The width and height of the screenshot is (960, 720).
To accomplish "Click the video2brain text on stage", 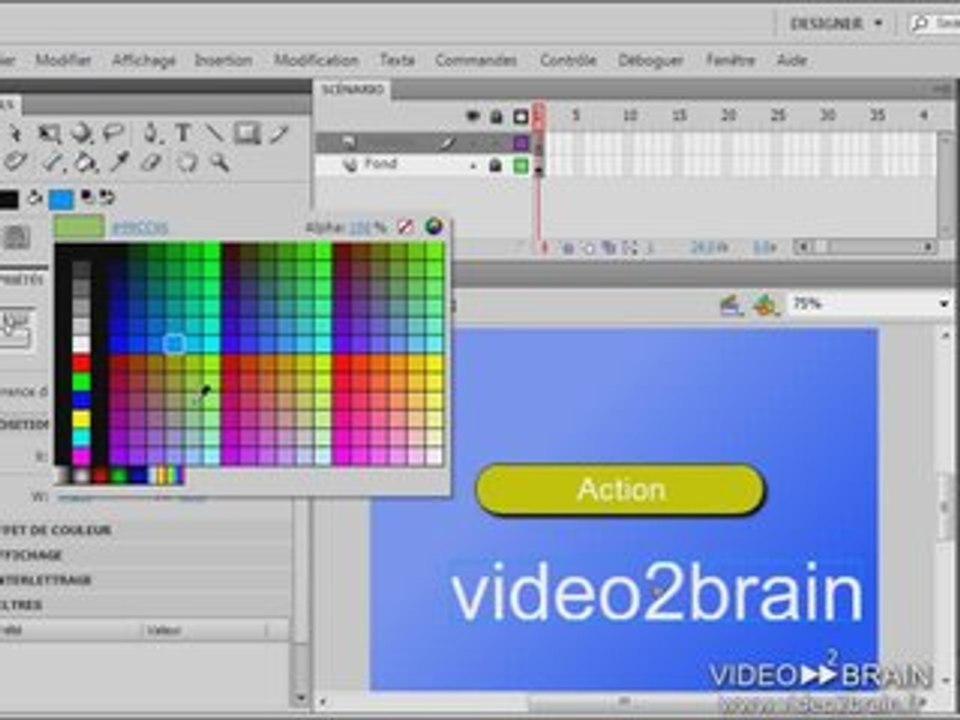I will (657, 594).
